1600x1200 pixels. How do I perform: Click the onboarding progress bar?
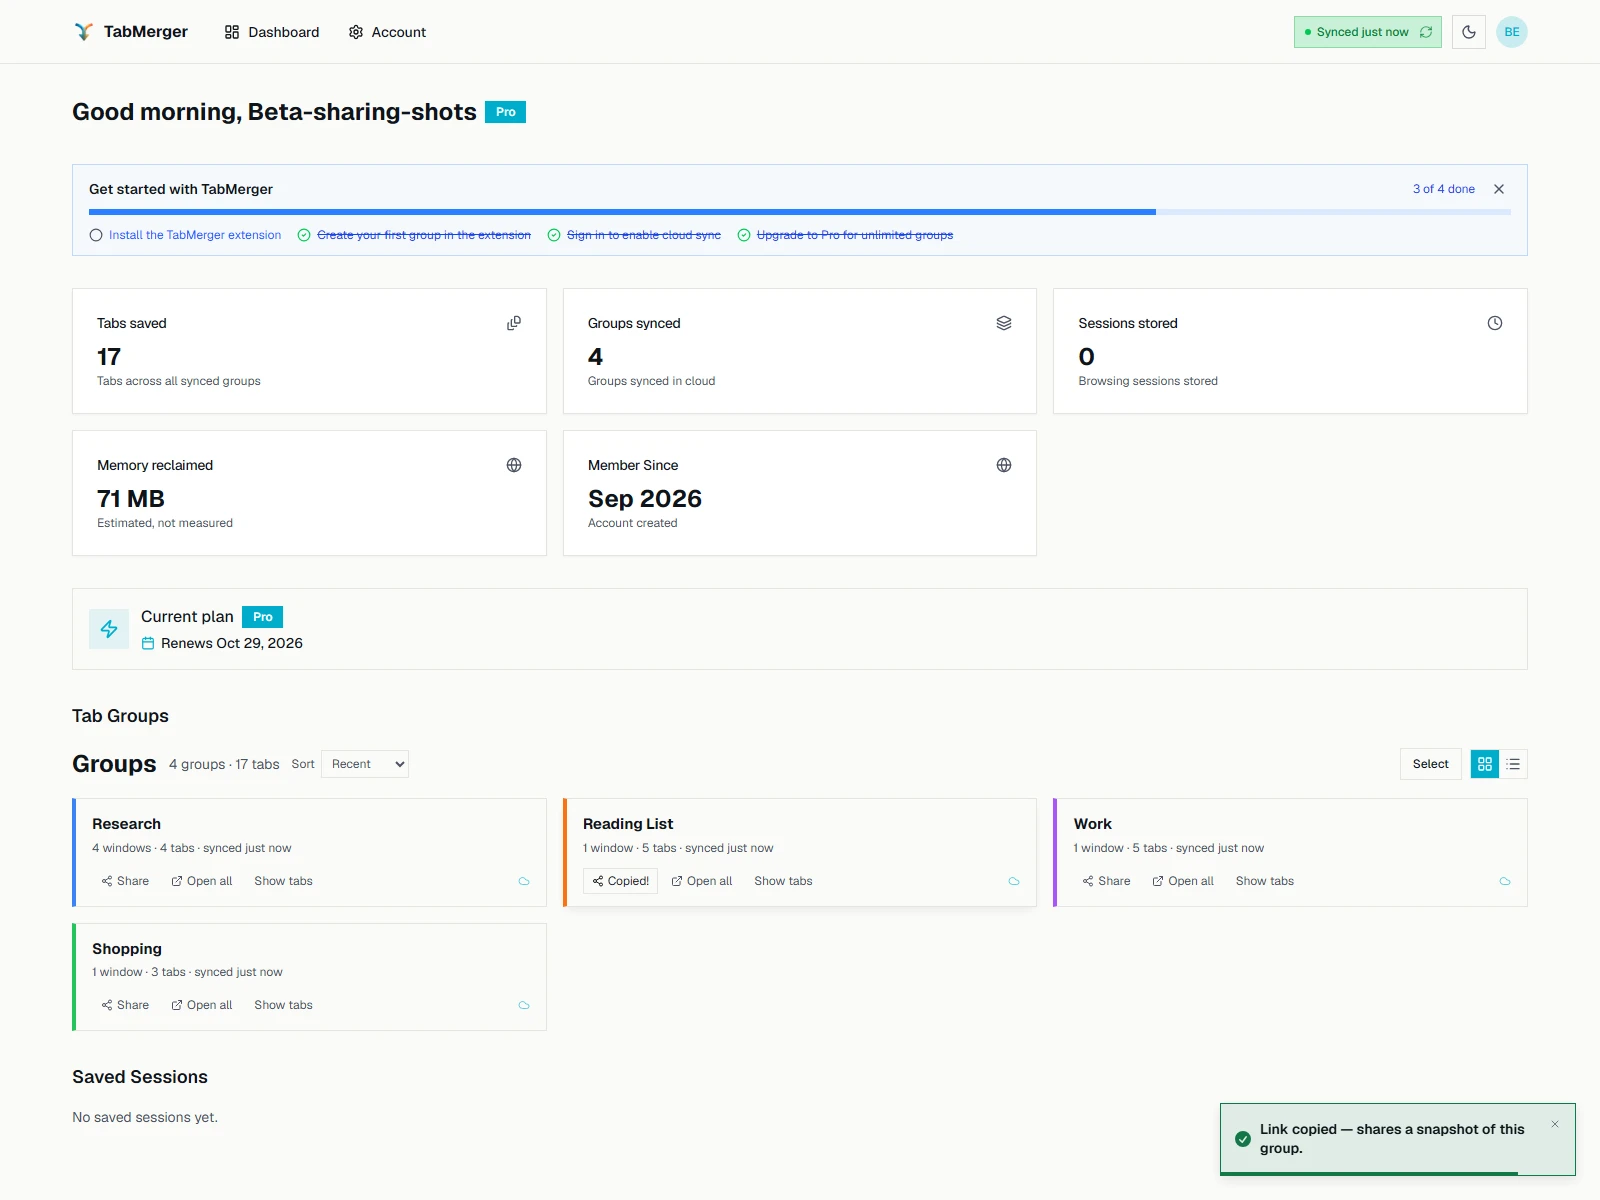tap(800, 212)
